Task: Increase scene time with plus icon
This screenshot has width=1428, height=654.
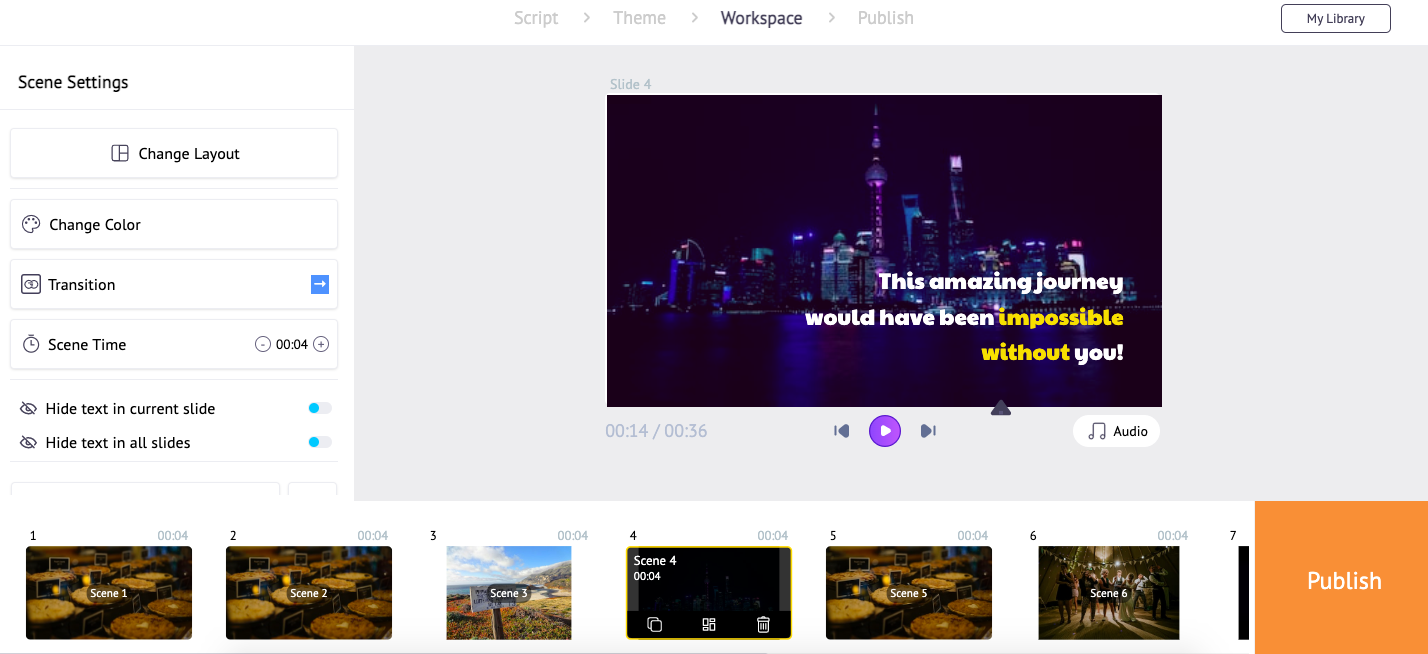Action: [x=321, y=344]
